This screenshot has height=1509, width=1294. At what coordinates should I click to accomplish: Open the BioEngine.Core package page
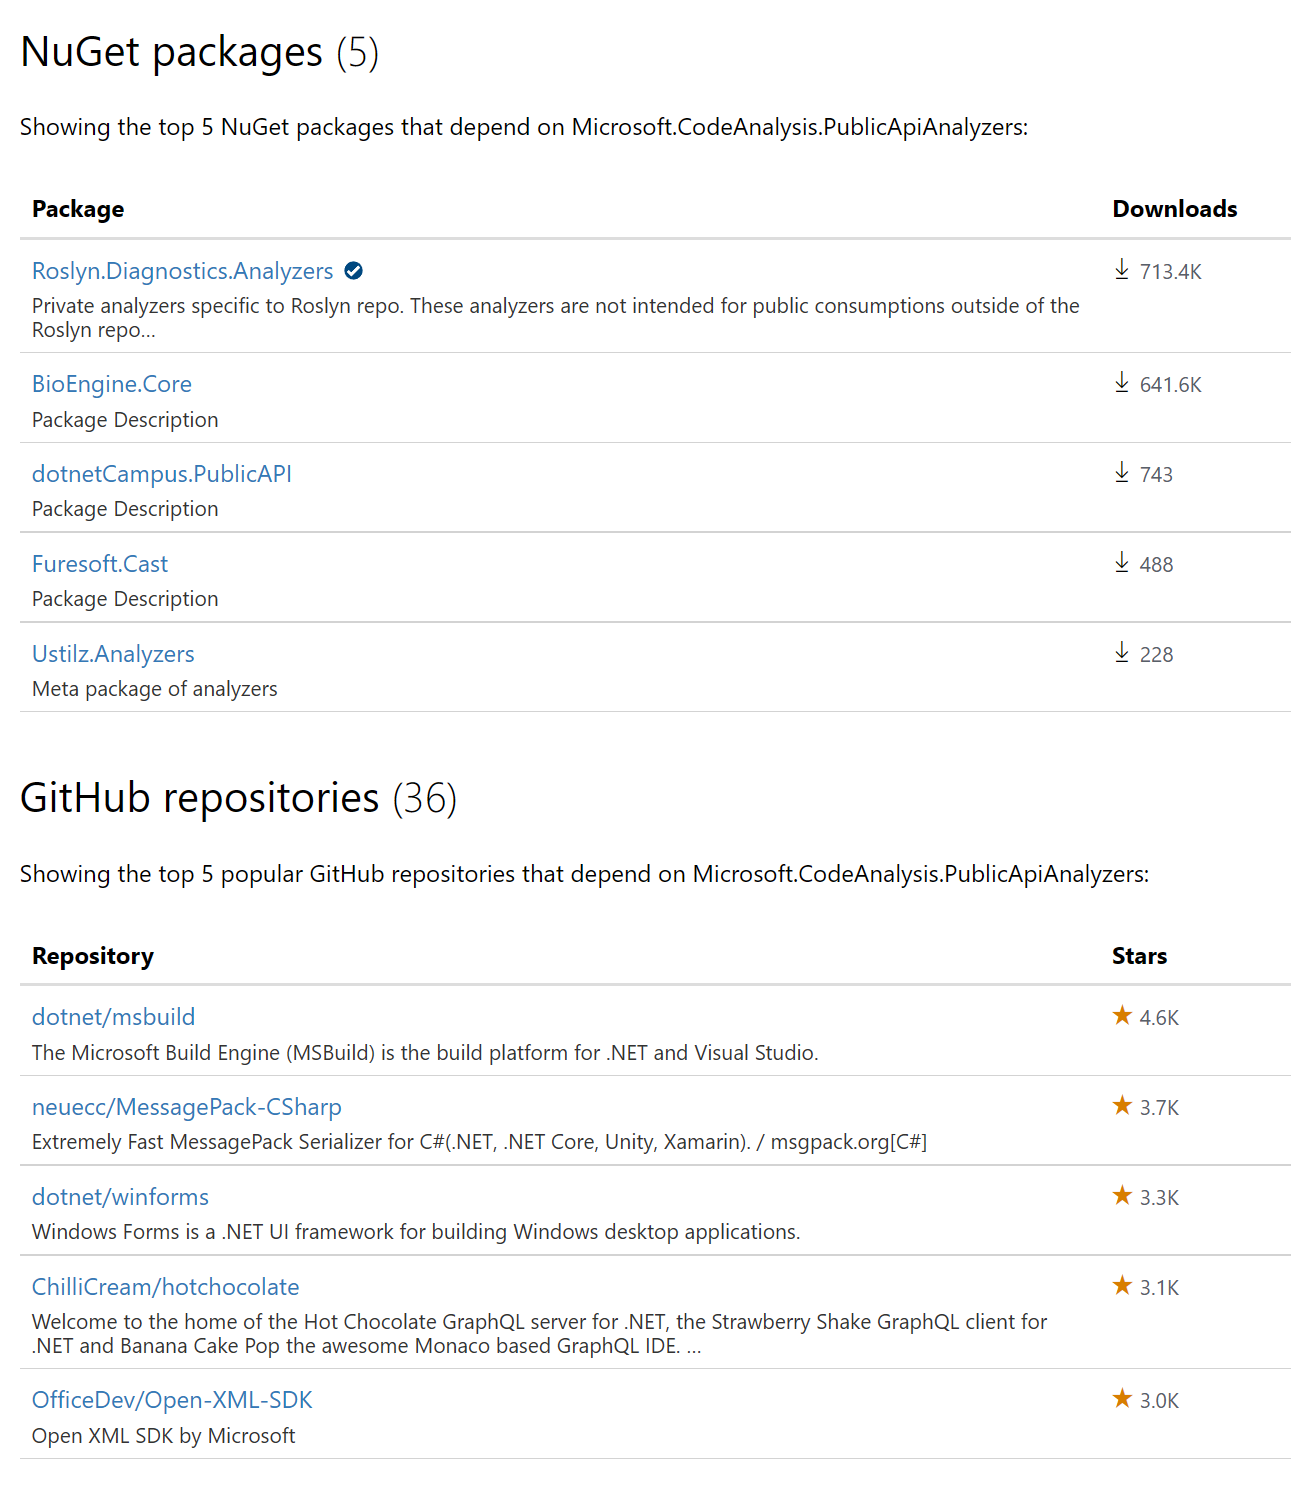(x=111, y=383)
